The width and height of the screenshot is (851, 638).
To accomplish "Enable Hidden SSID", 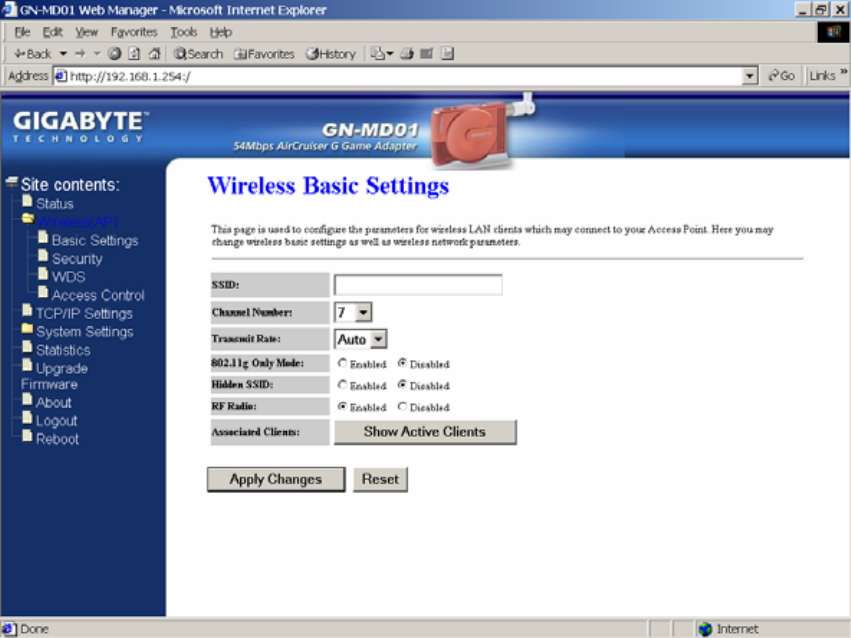I will point(342,385).
